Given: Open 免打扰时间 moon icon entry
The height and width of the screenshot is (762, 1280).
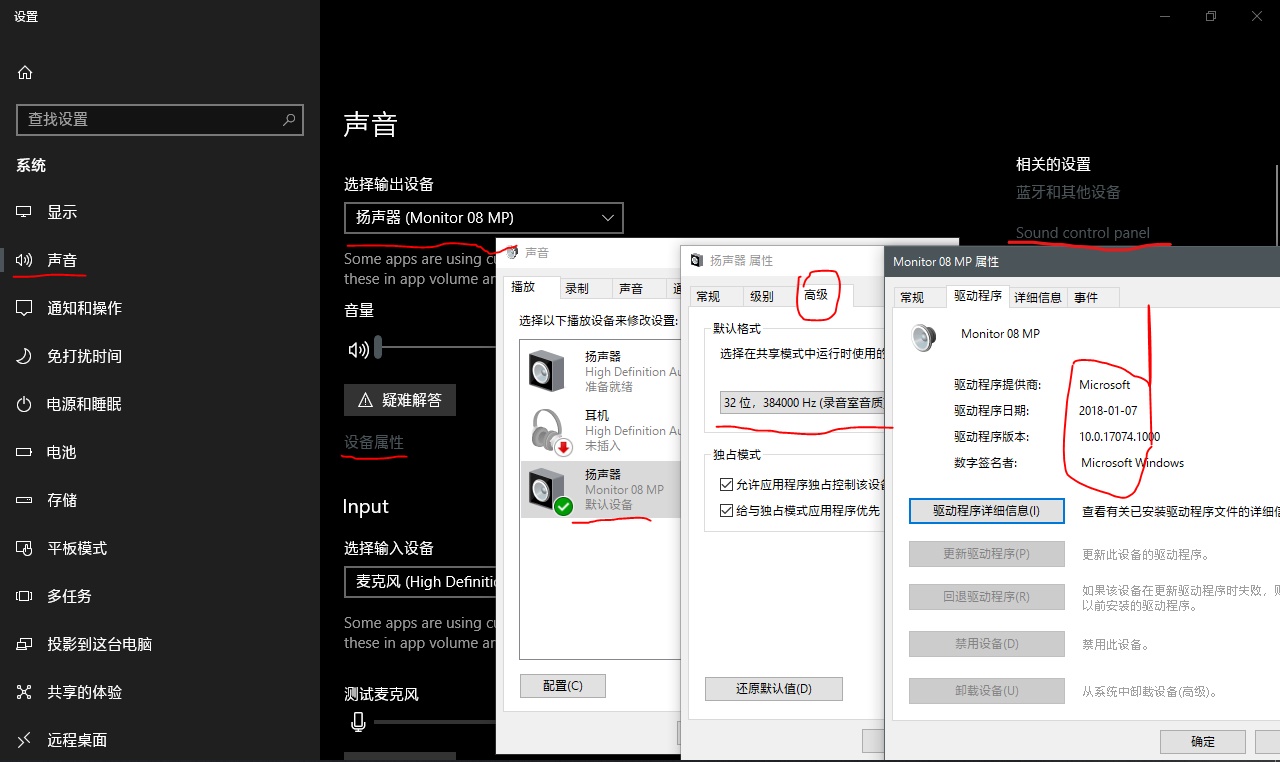Looking at the screenshot, I should 25,356.
